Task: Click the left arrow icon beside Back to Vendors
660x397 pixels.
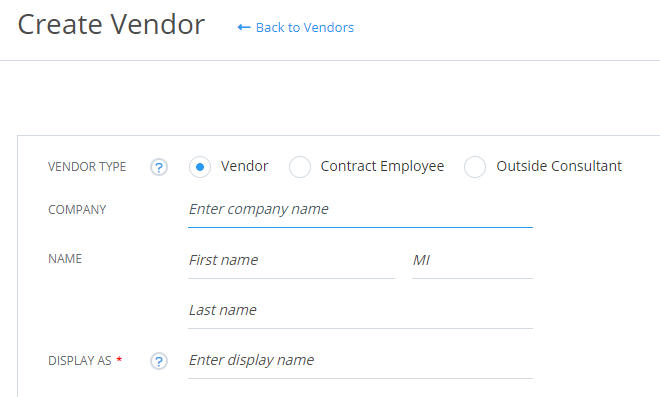Action: [x=244, y=27]
